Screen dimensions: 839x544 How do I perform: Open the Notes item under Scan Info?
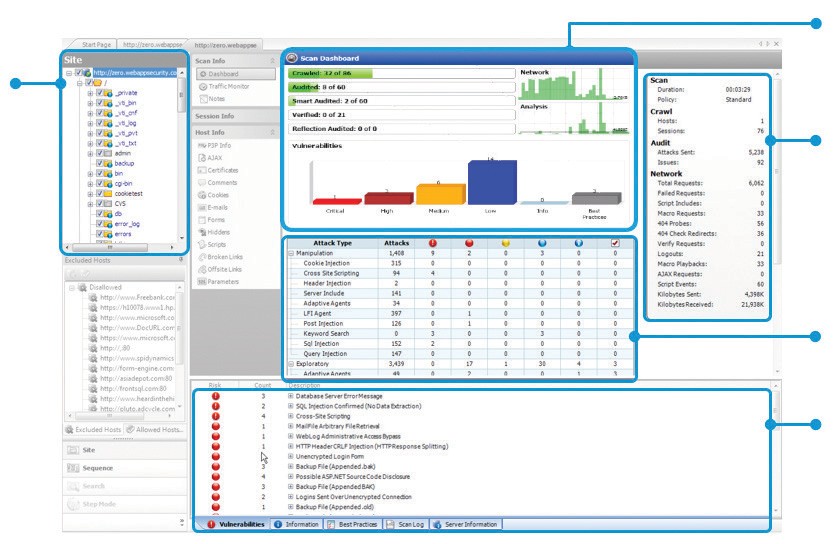point(217,99)
